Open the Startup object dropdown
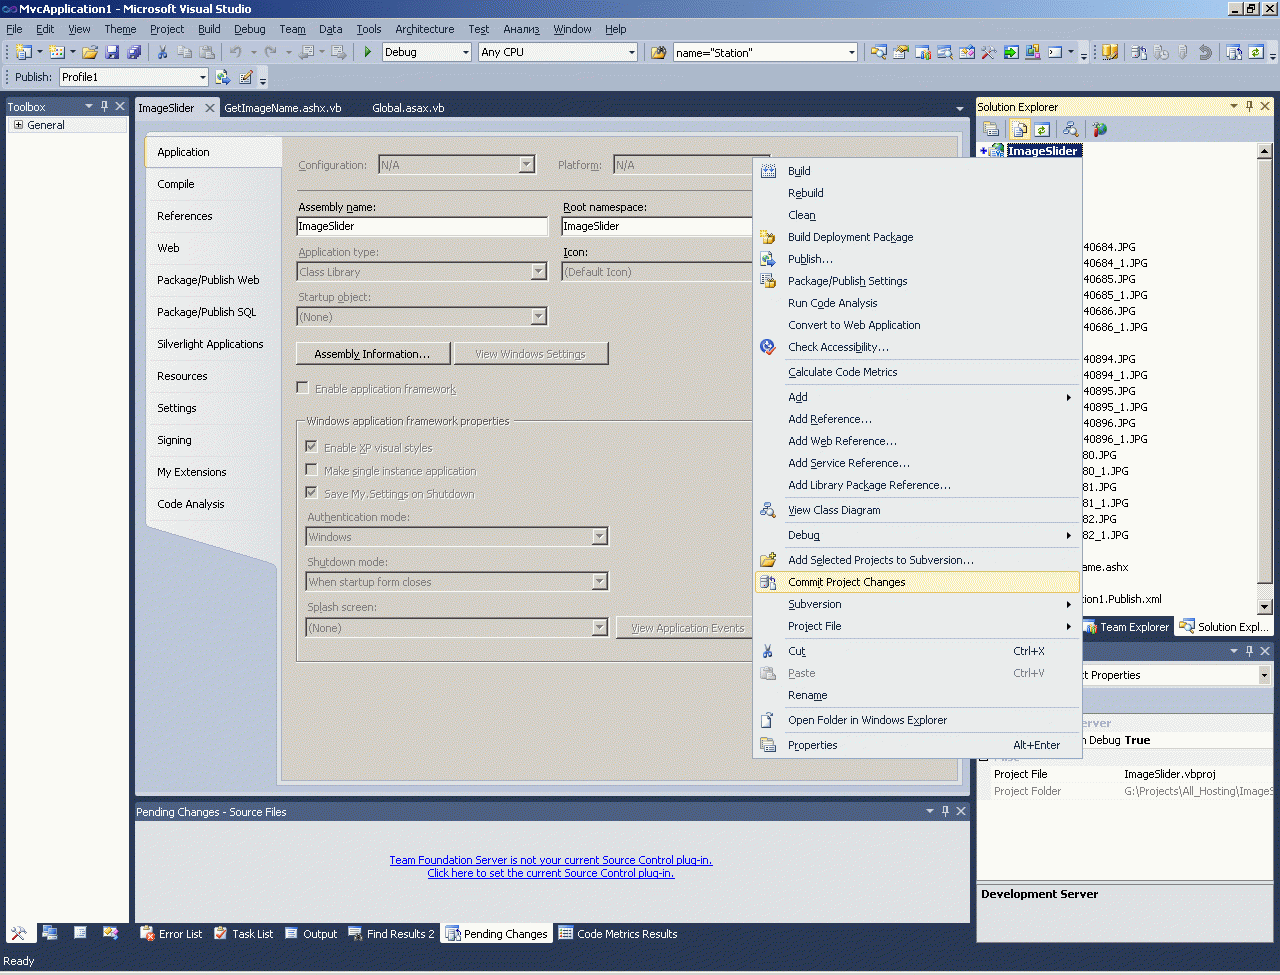 pyautogui.click(x=422, y=317)
